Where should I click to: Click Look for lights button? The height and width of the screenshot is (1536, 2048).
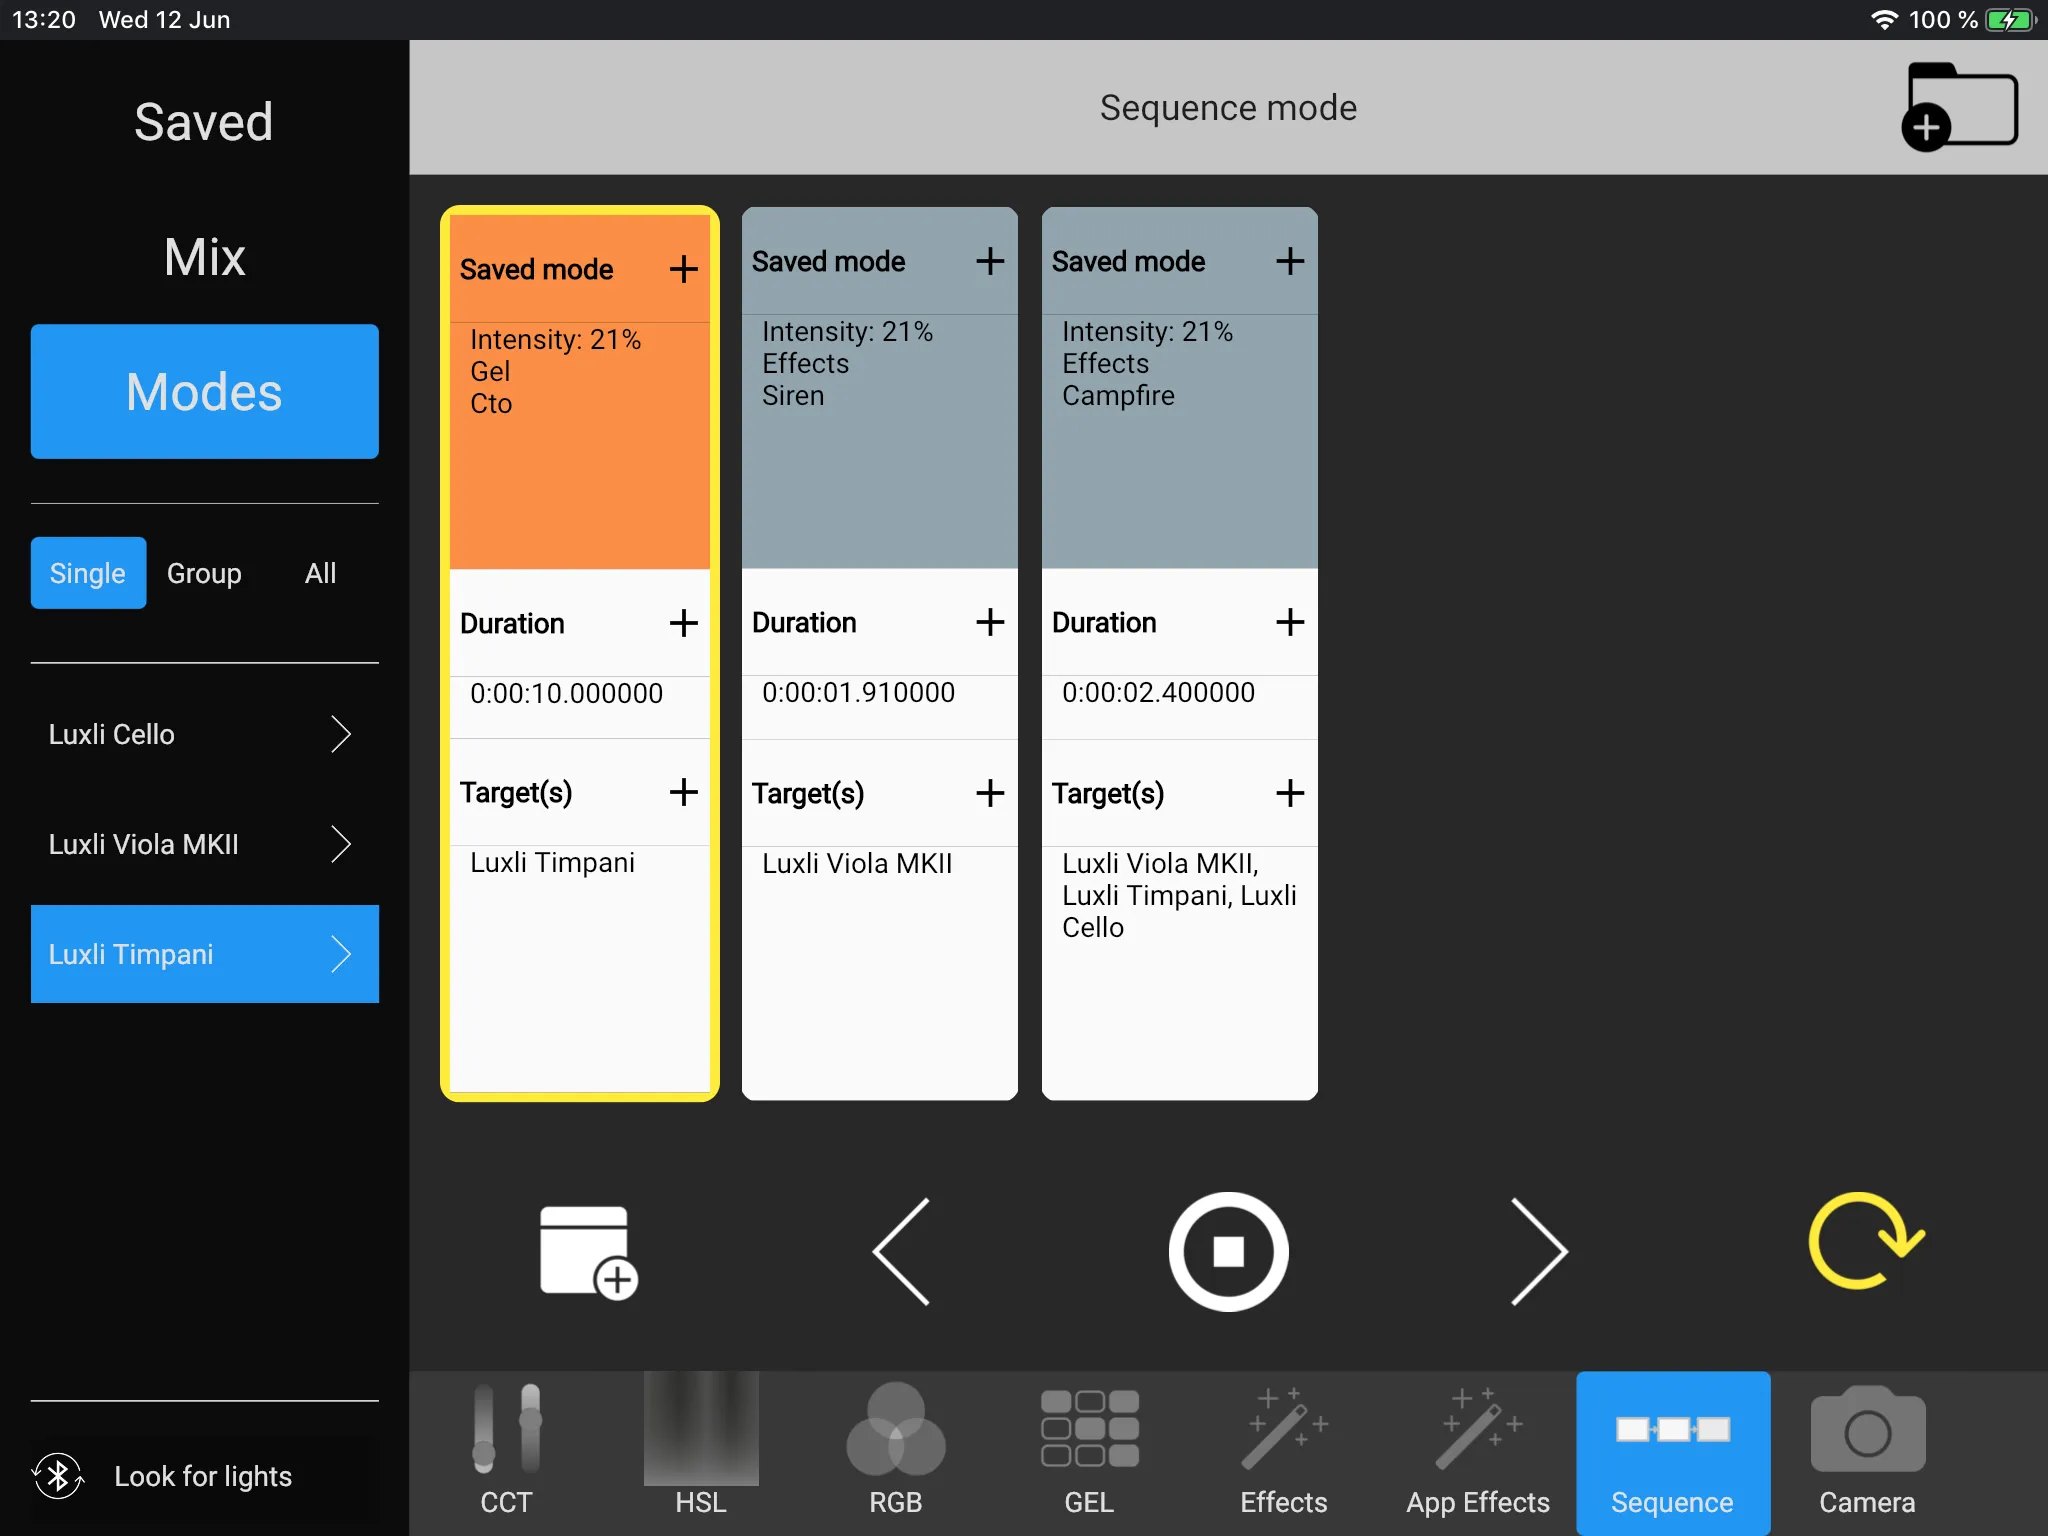pos(203,1475)
